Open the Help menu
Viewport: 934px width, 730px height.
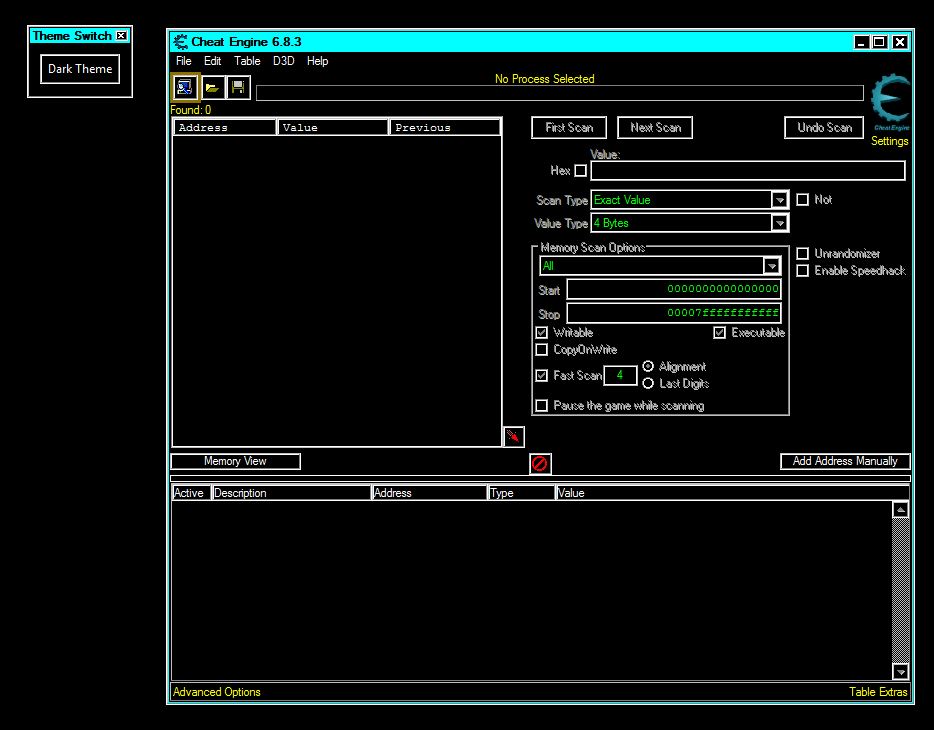point(317,61)
